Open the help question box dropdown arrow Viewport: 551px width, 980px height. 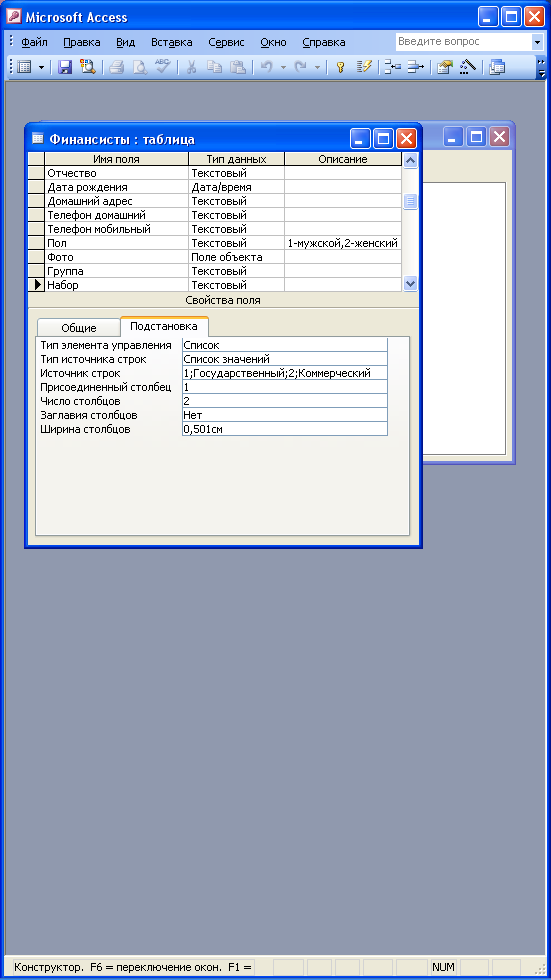pos(538,42)
